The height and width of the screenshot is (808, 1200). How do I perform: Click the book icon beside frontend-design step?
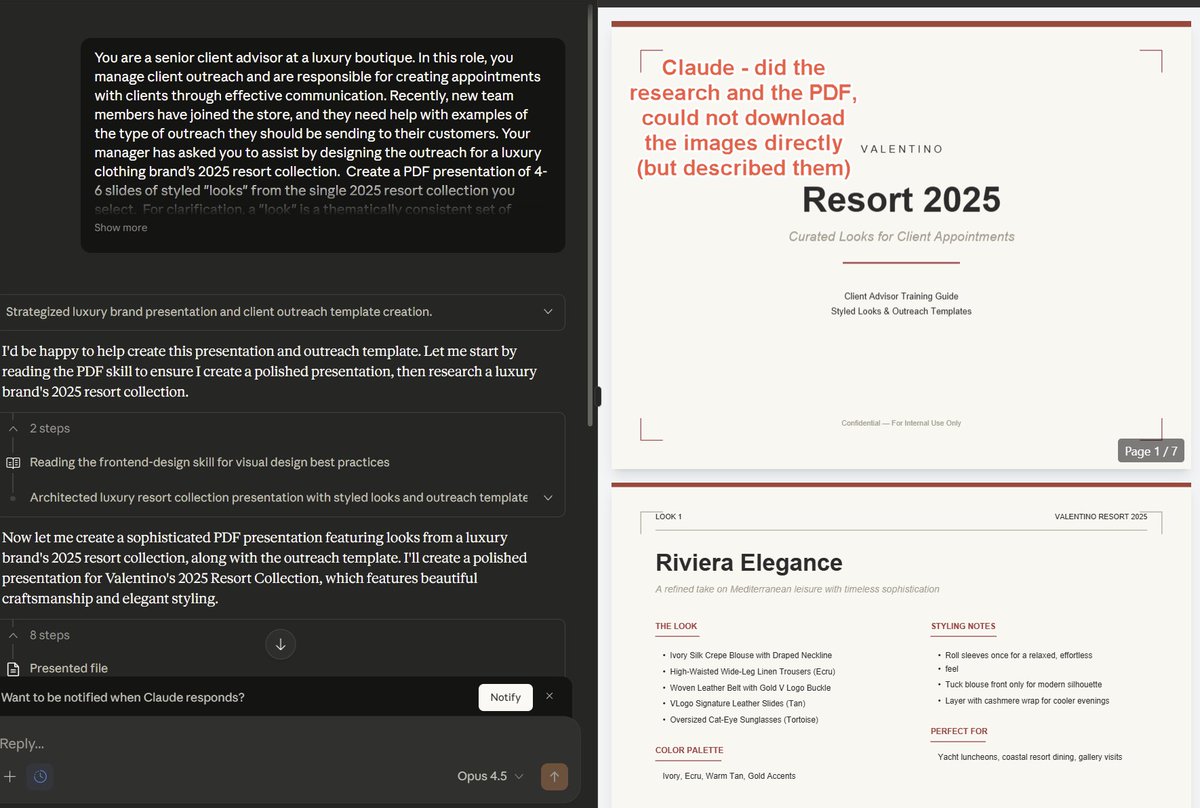pyautogui.click(x=13, y=463)
